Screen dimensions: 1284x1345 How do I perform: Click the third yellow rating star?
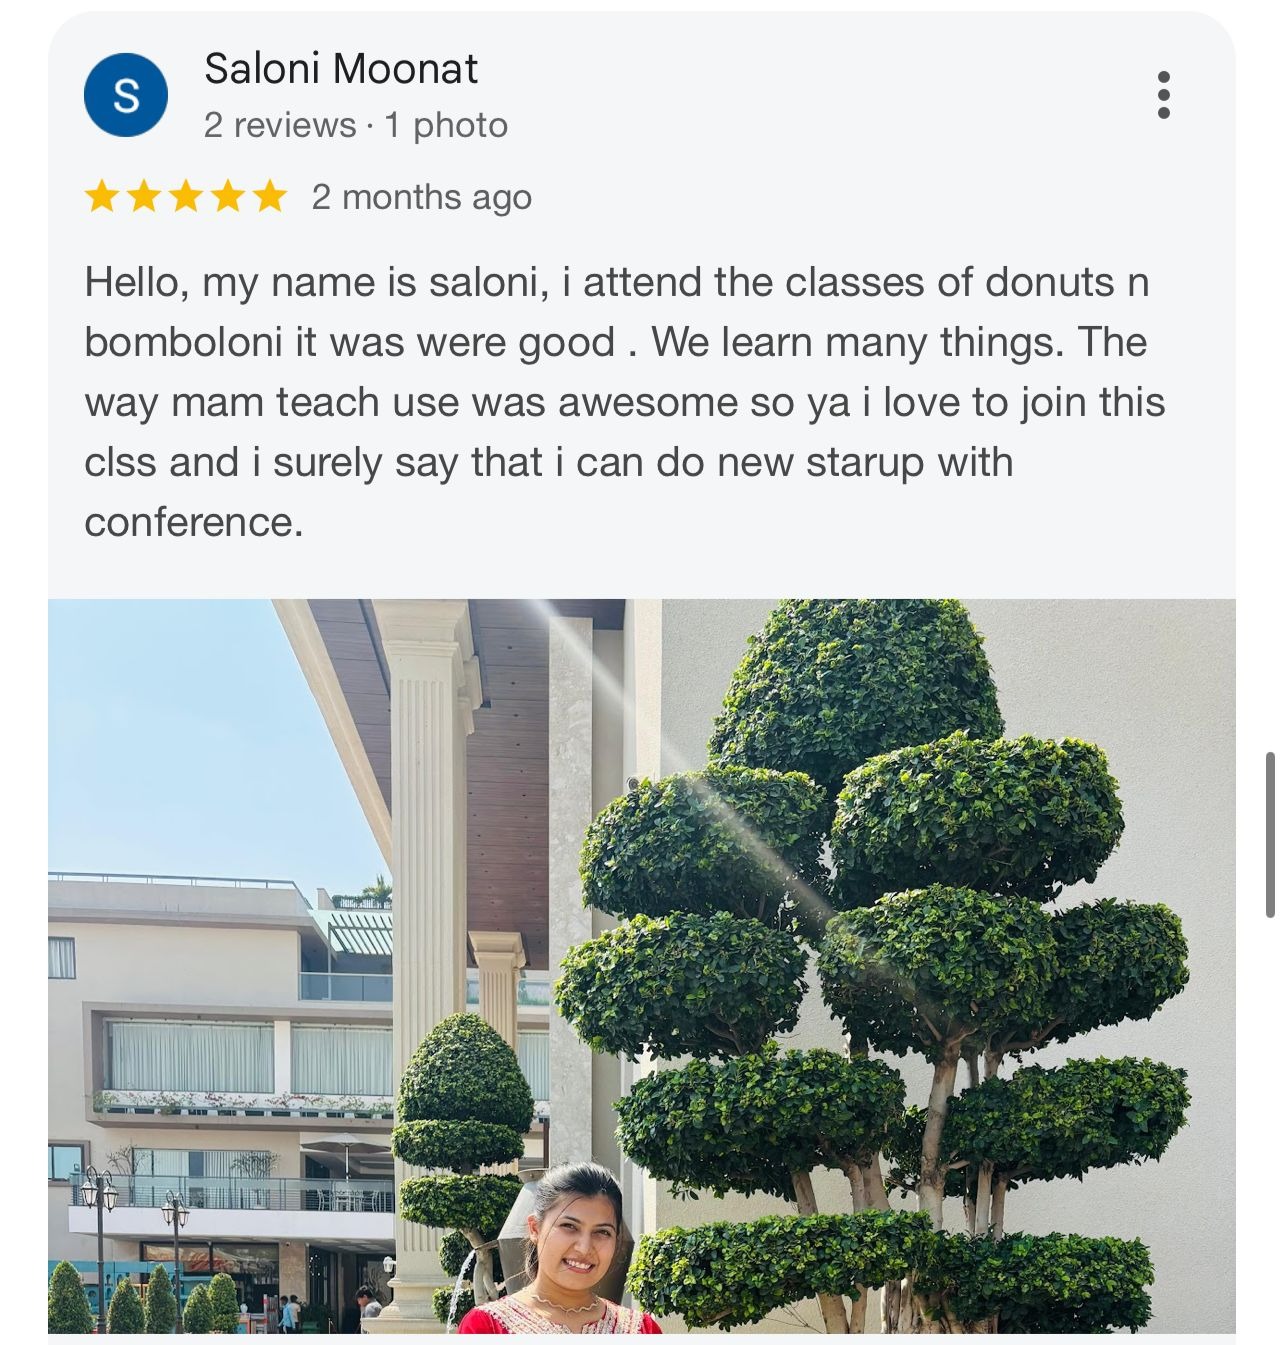point(186,197)
